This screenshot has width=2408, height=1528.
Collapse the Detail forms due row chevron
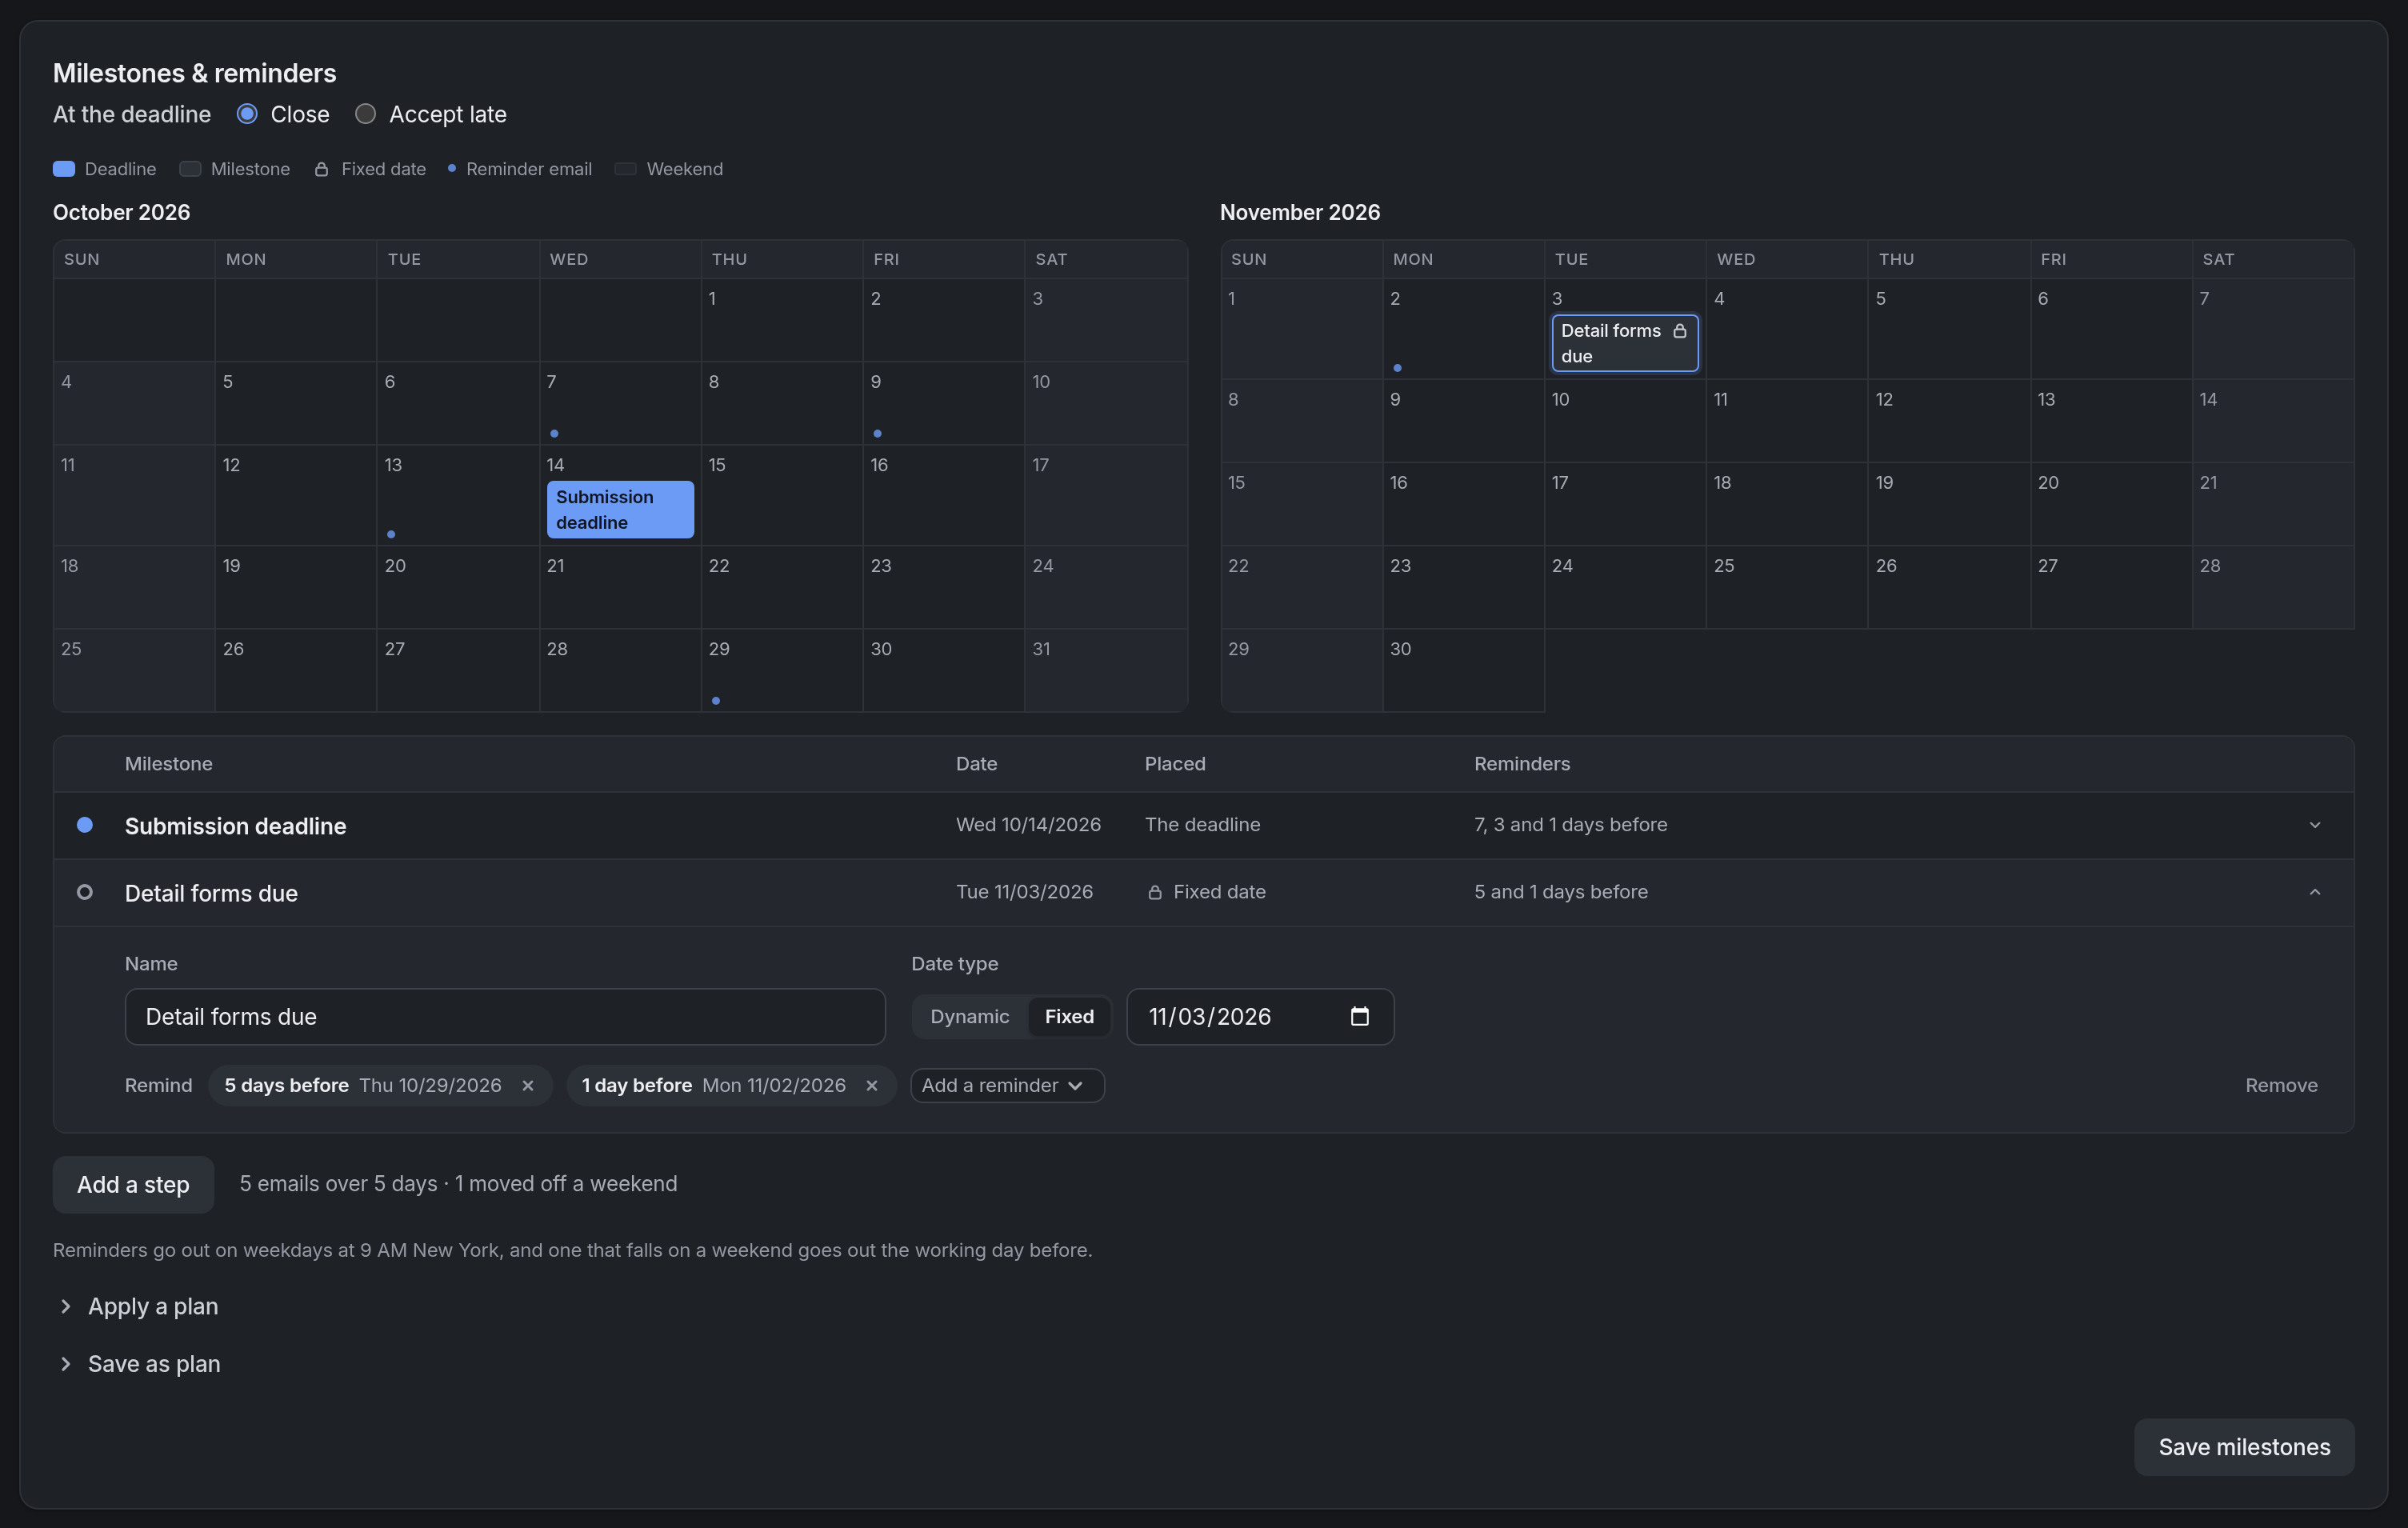[2314, 892]
